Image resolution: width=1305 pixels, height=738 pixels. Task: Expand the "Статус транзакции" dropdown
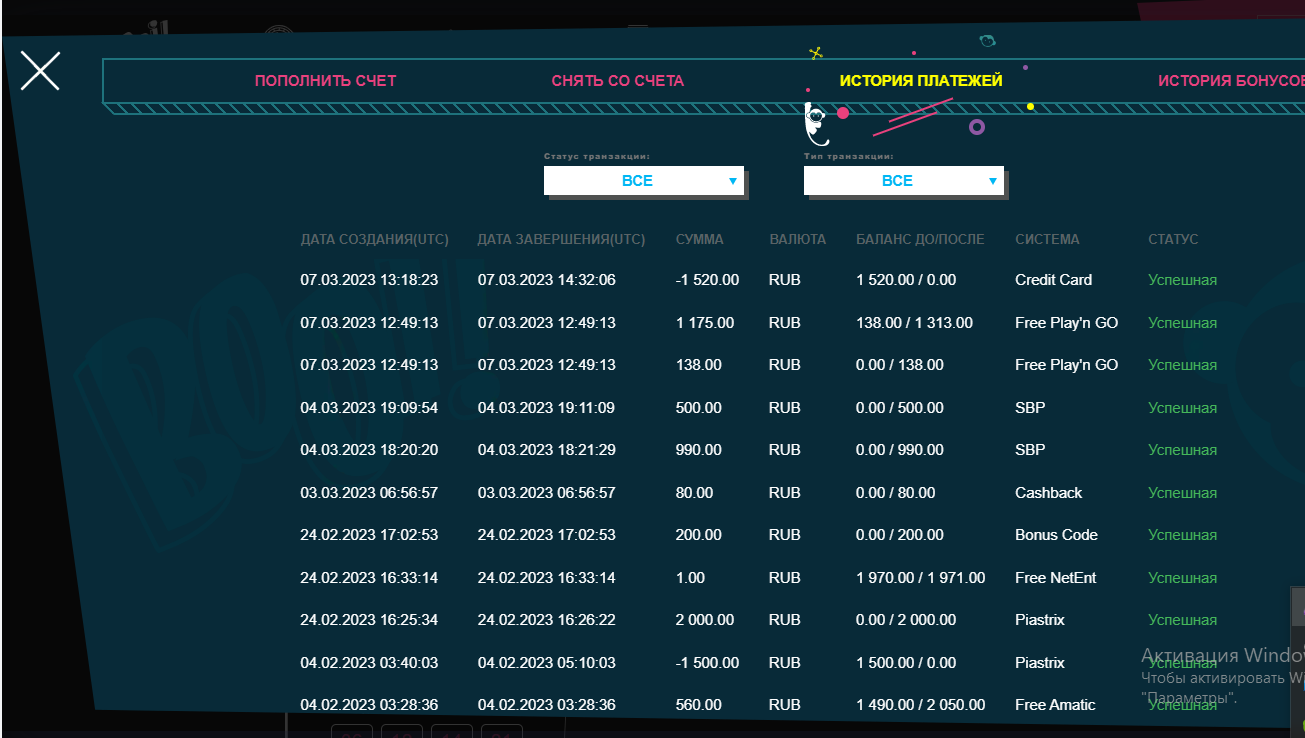(643, 181)
